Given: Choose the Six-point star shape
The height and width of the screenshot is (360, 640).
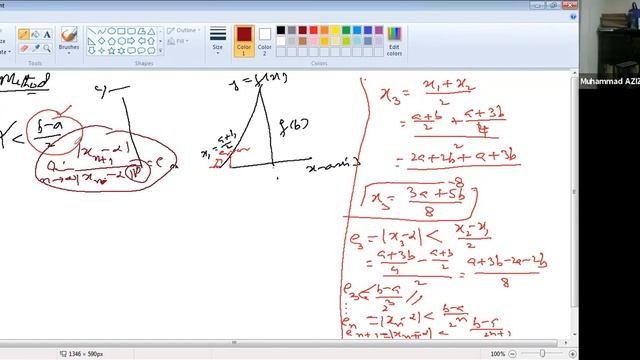Looking at the screenshot, I should click(121, 51).
